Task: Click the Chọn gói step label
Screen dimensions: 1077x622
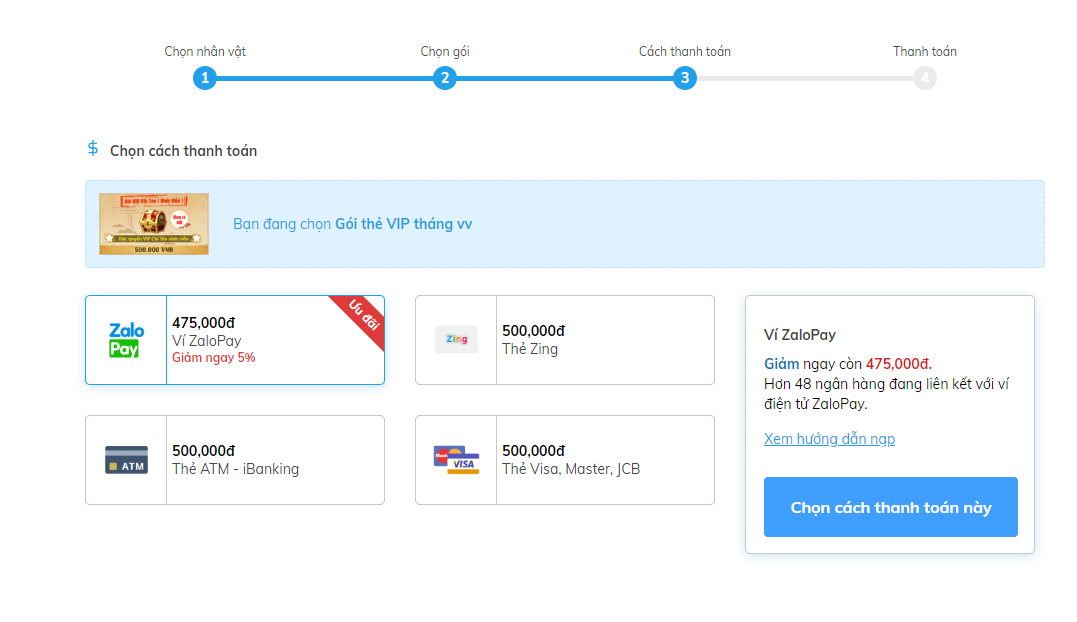Action: tap(445, 51)
